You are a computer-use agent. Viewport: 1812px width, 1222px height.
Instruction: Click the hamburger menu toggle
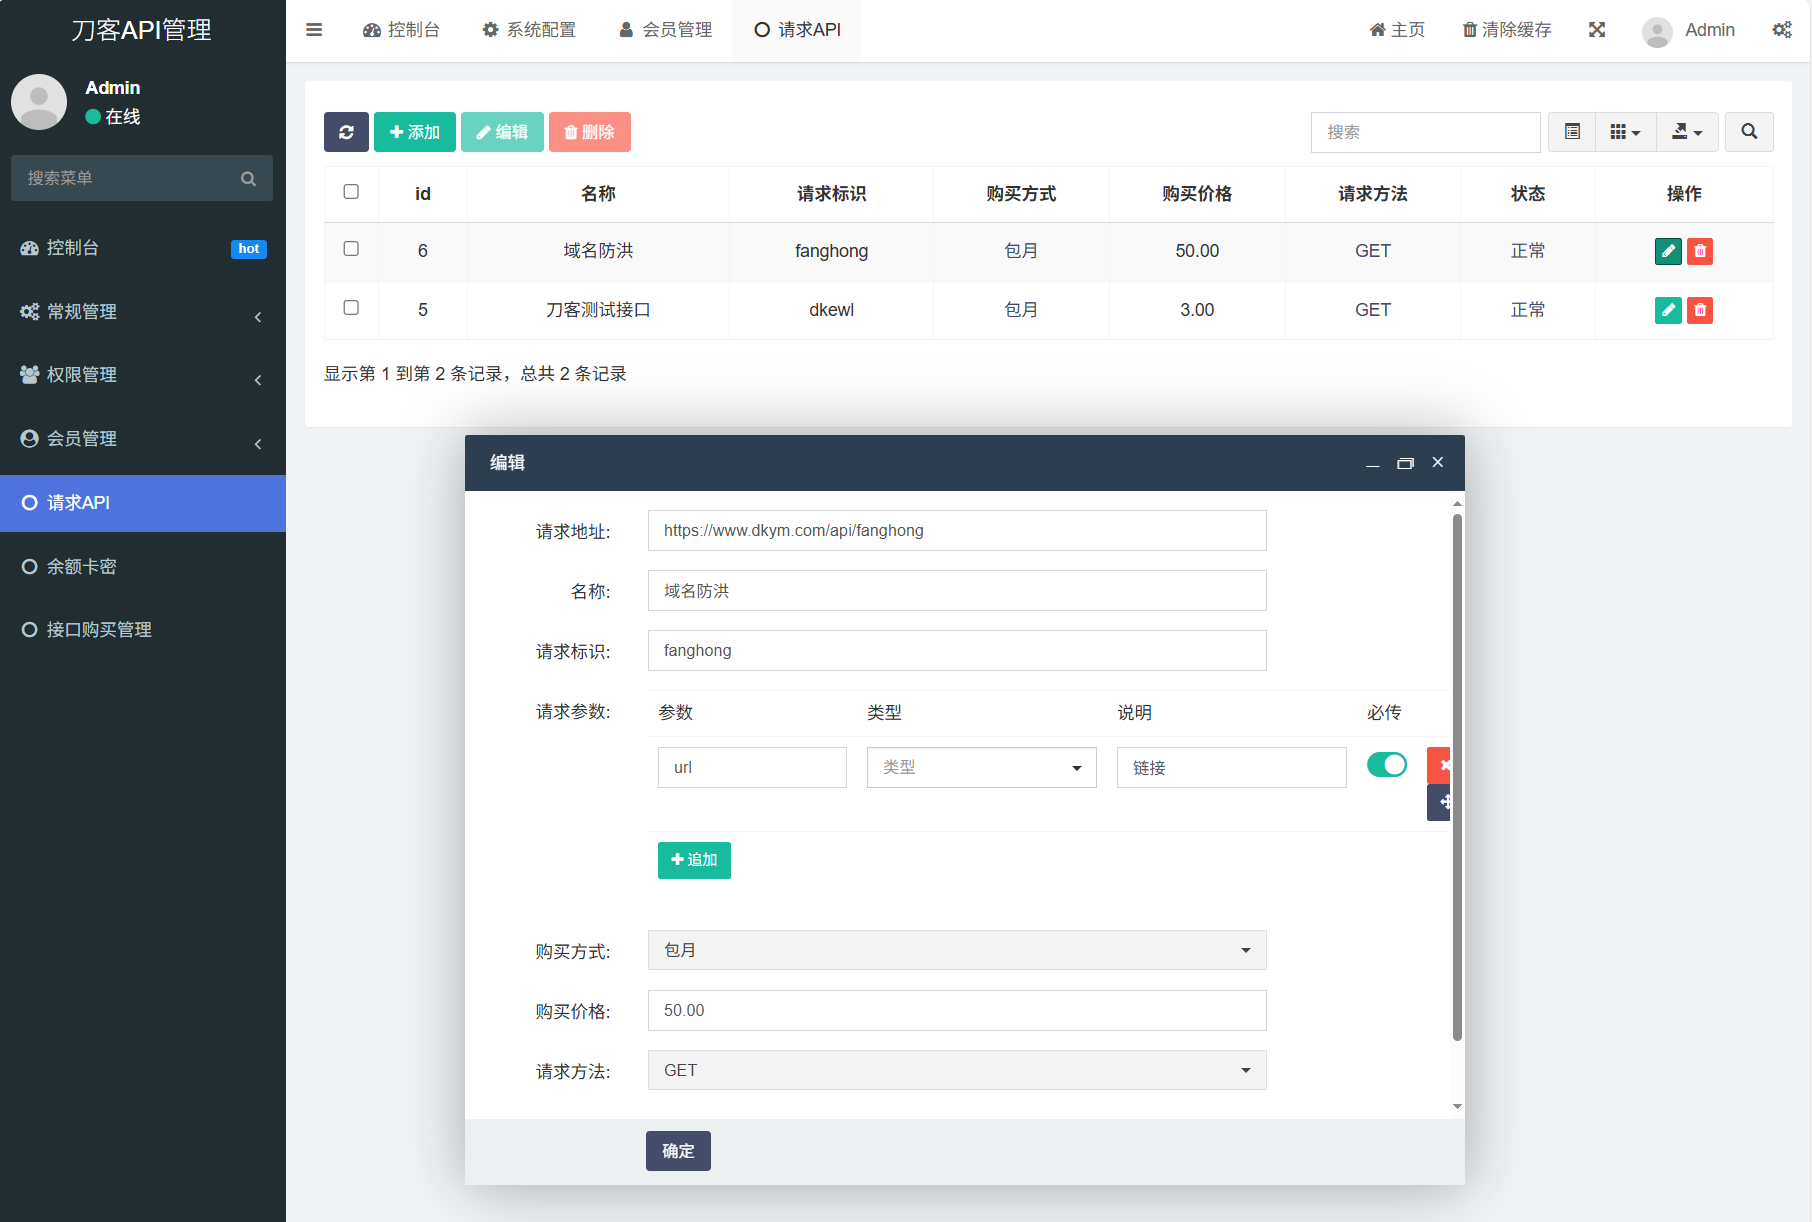click(x=314, y=30)
